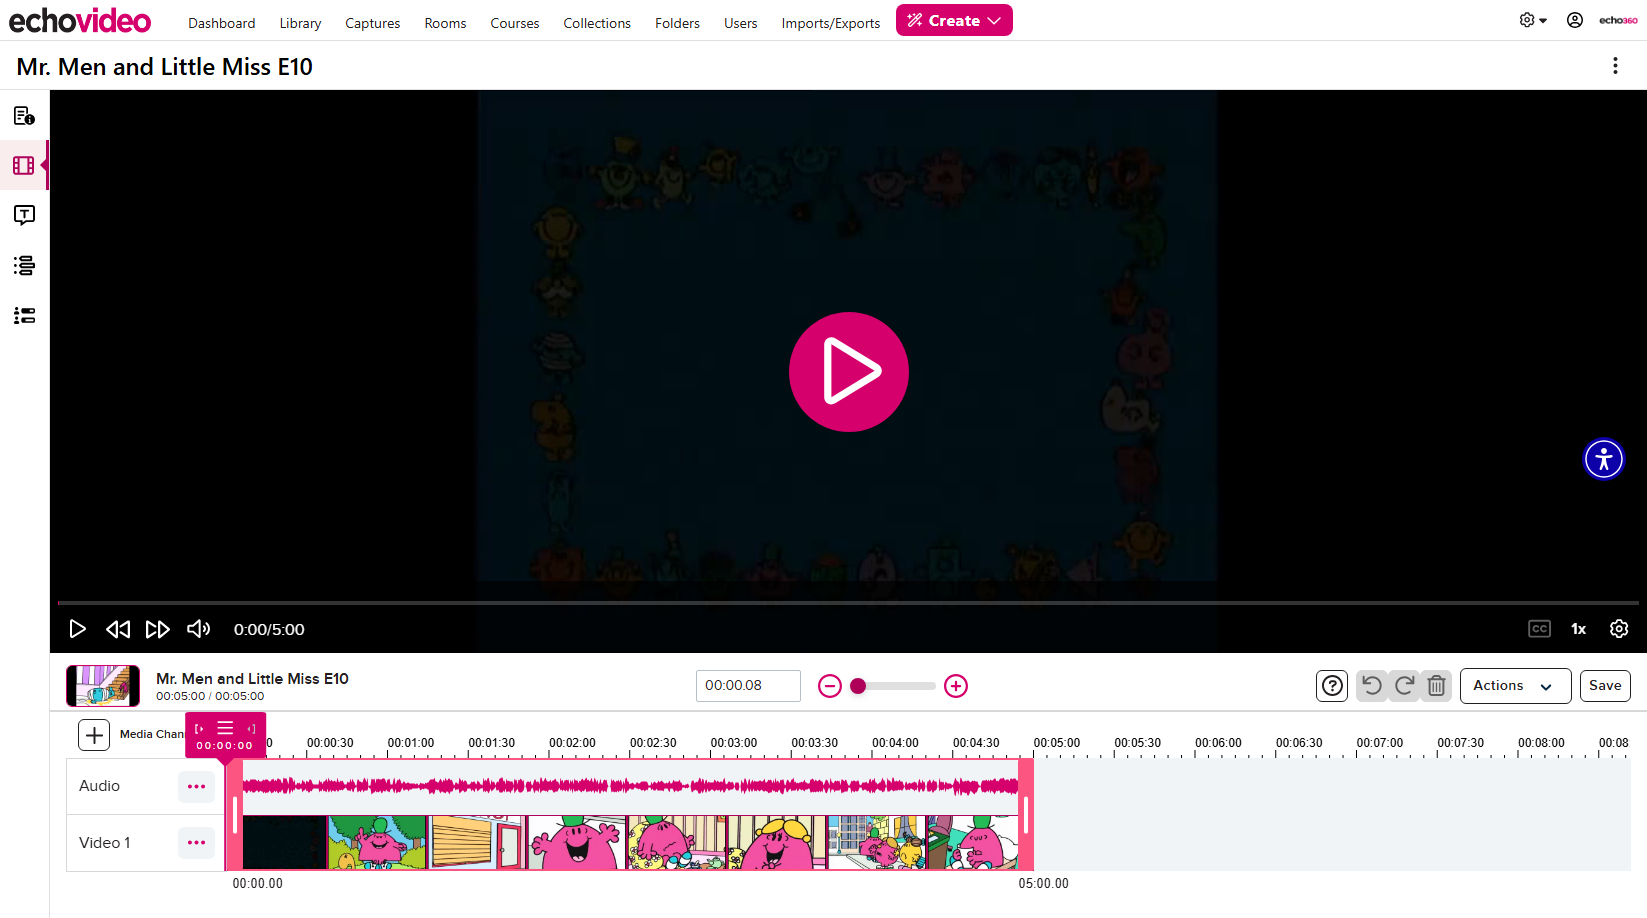
Task: Open the Captures page
Action: [373, 23]
